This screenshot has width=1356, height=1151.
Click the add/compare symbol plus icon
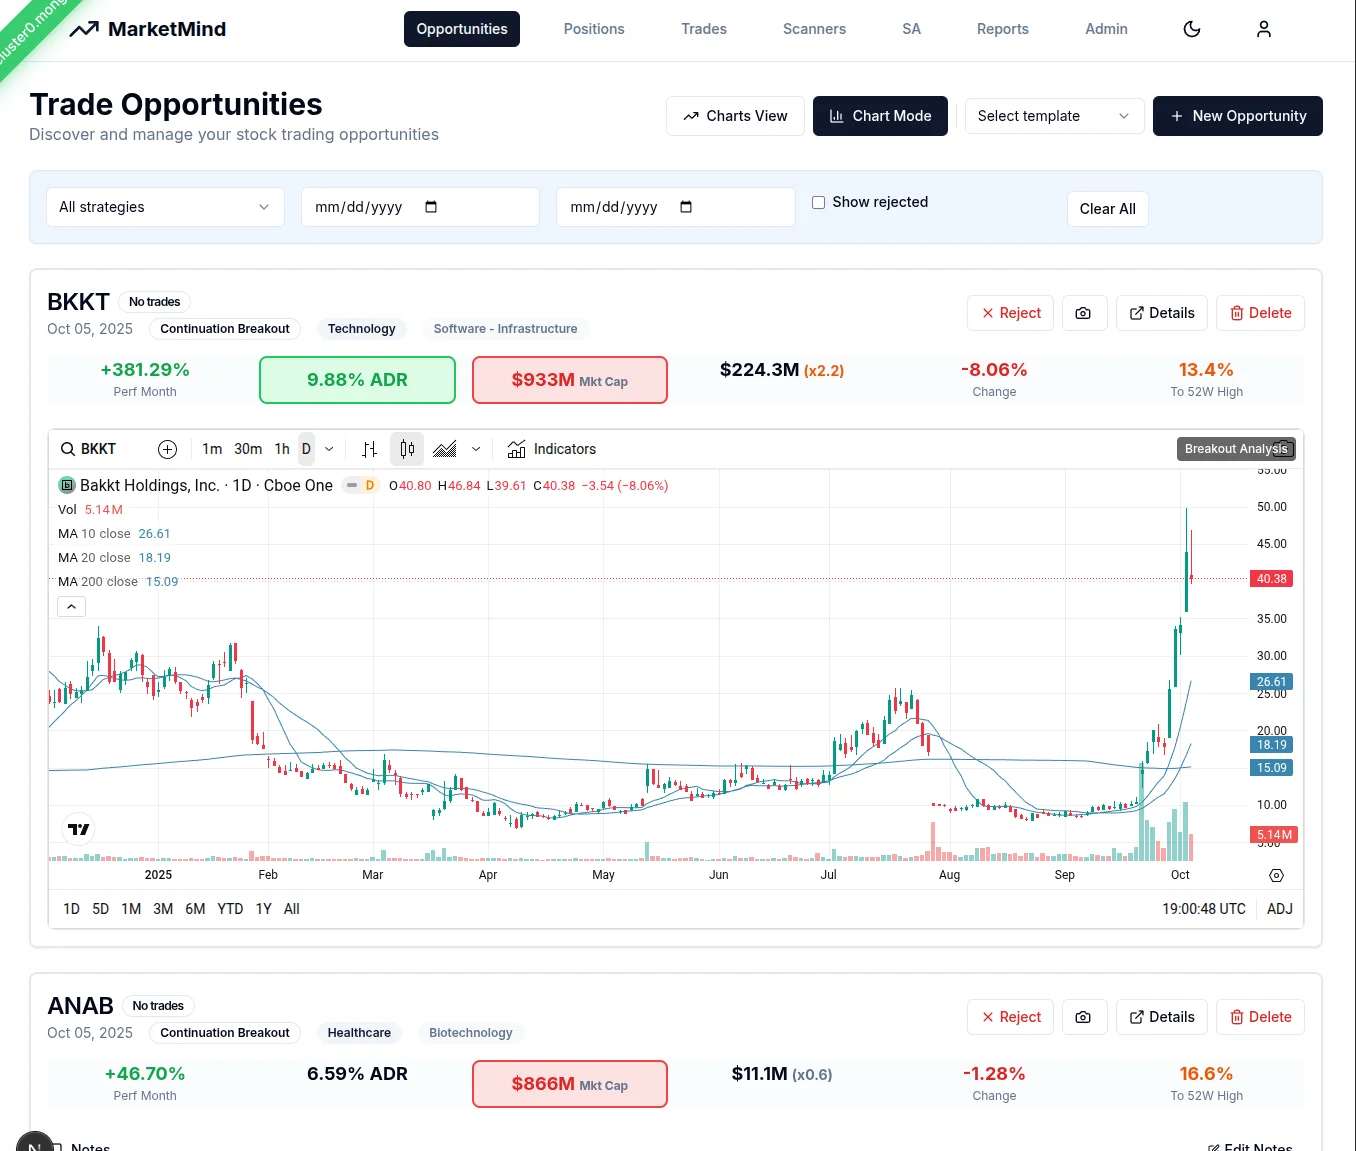click(x=167, y=449)
